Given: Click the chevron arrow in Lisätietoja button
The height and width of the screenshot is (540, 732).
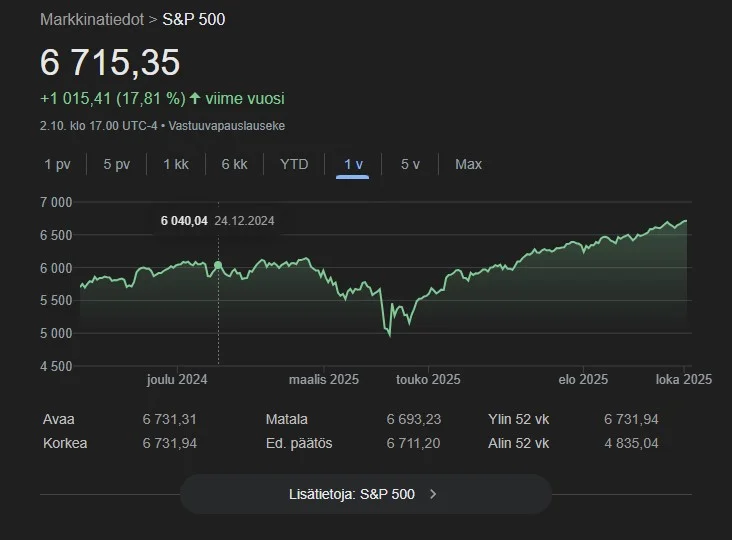Looking at the screenshot, I should (432, 494).
